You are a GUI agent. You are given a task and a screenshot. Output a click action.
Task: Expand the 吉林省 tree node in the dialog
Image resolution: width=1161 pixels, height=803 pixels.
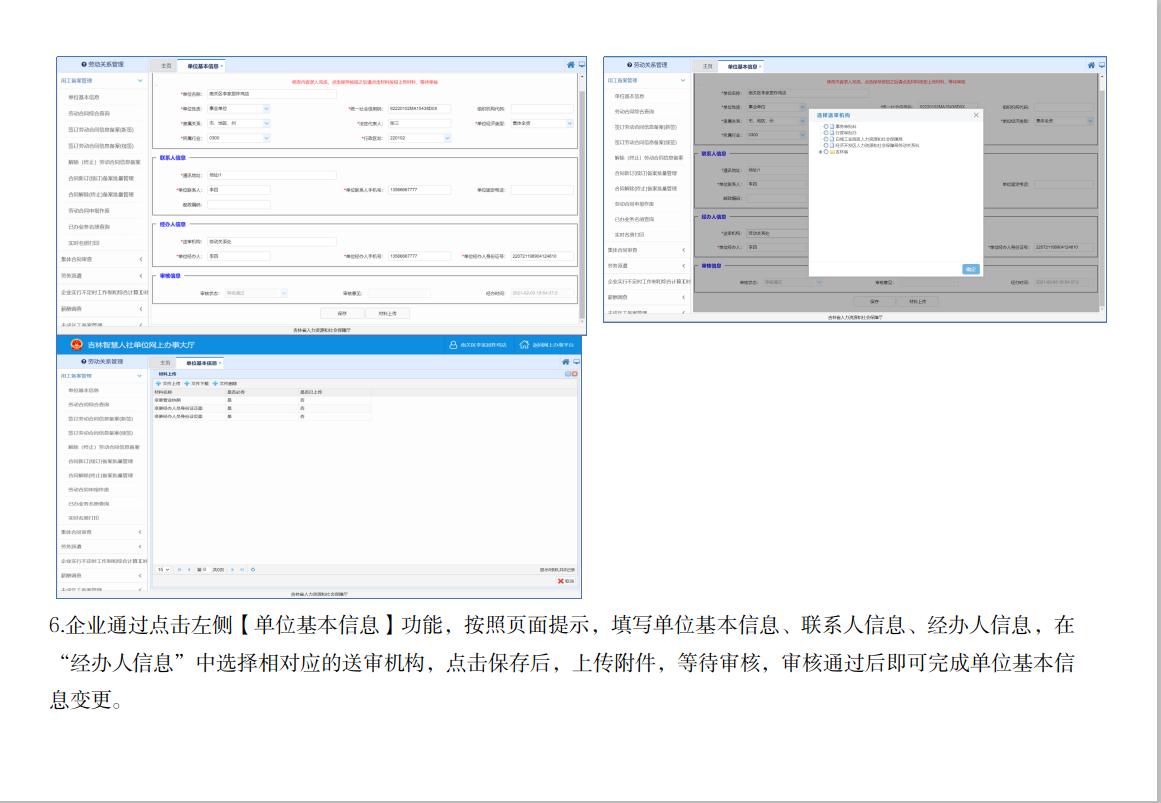[820, 152]
